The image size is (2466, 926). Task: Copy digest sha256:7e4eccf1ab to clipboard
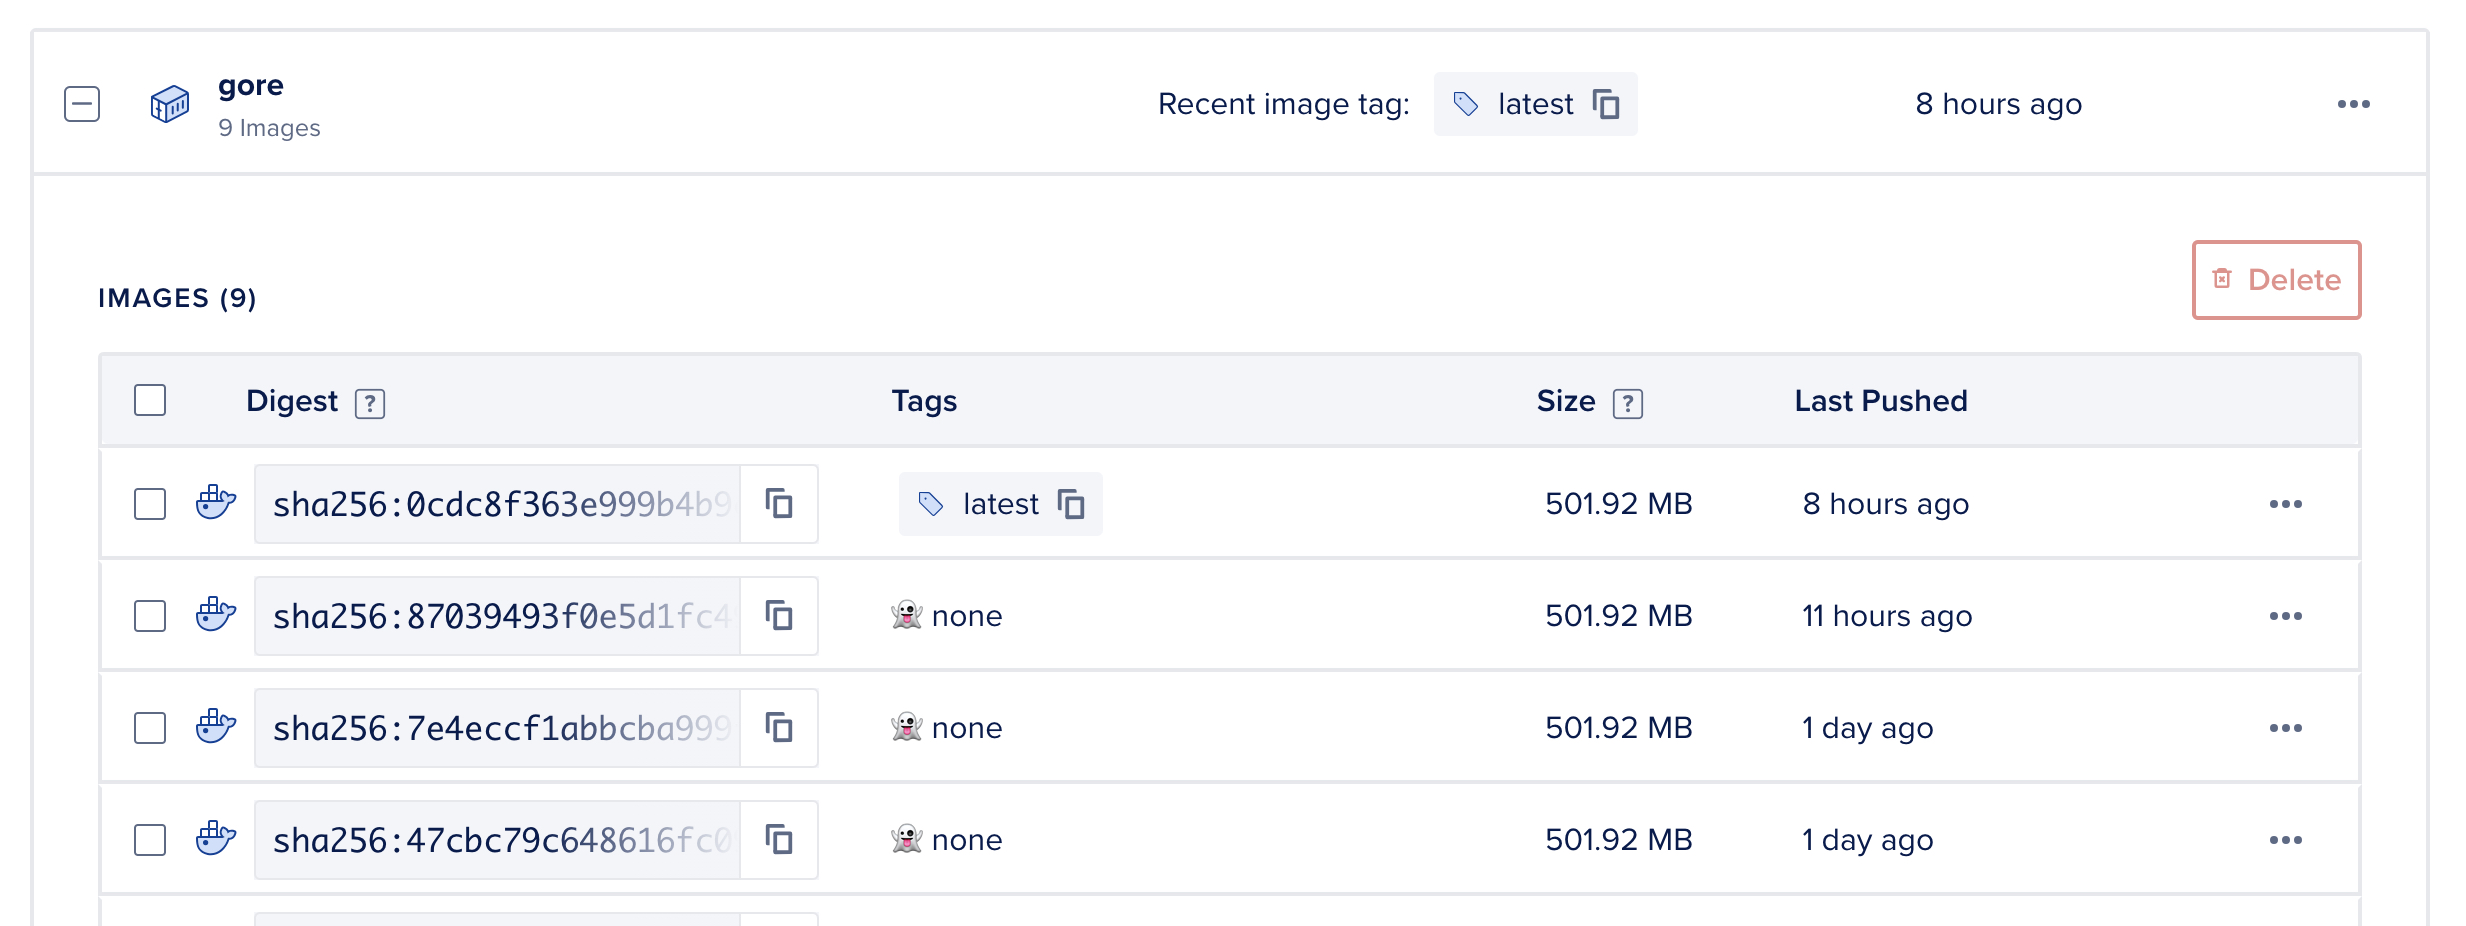click(x=779, y=728)
